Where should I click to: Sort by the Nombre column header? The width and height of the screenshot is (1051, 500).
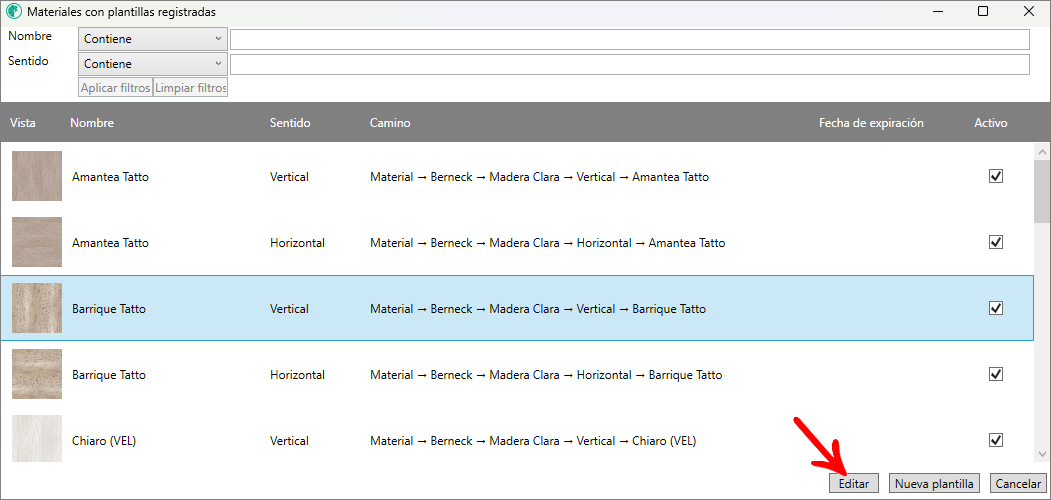tap(92, 123)
